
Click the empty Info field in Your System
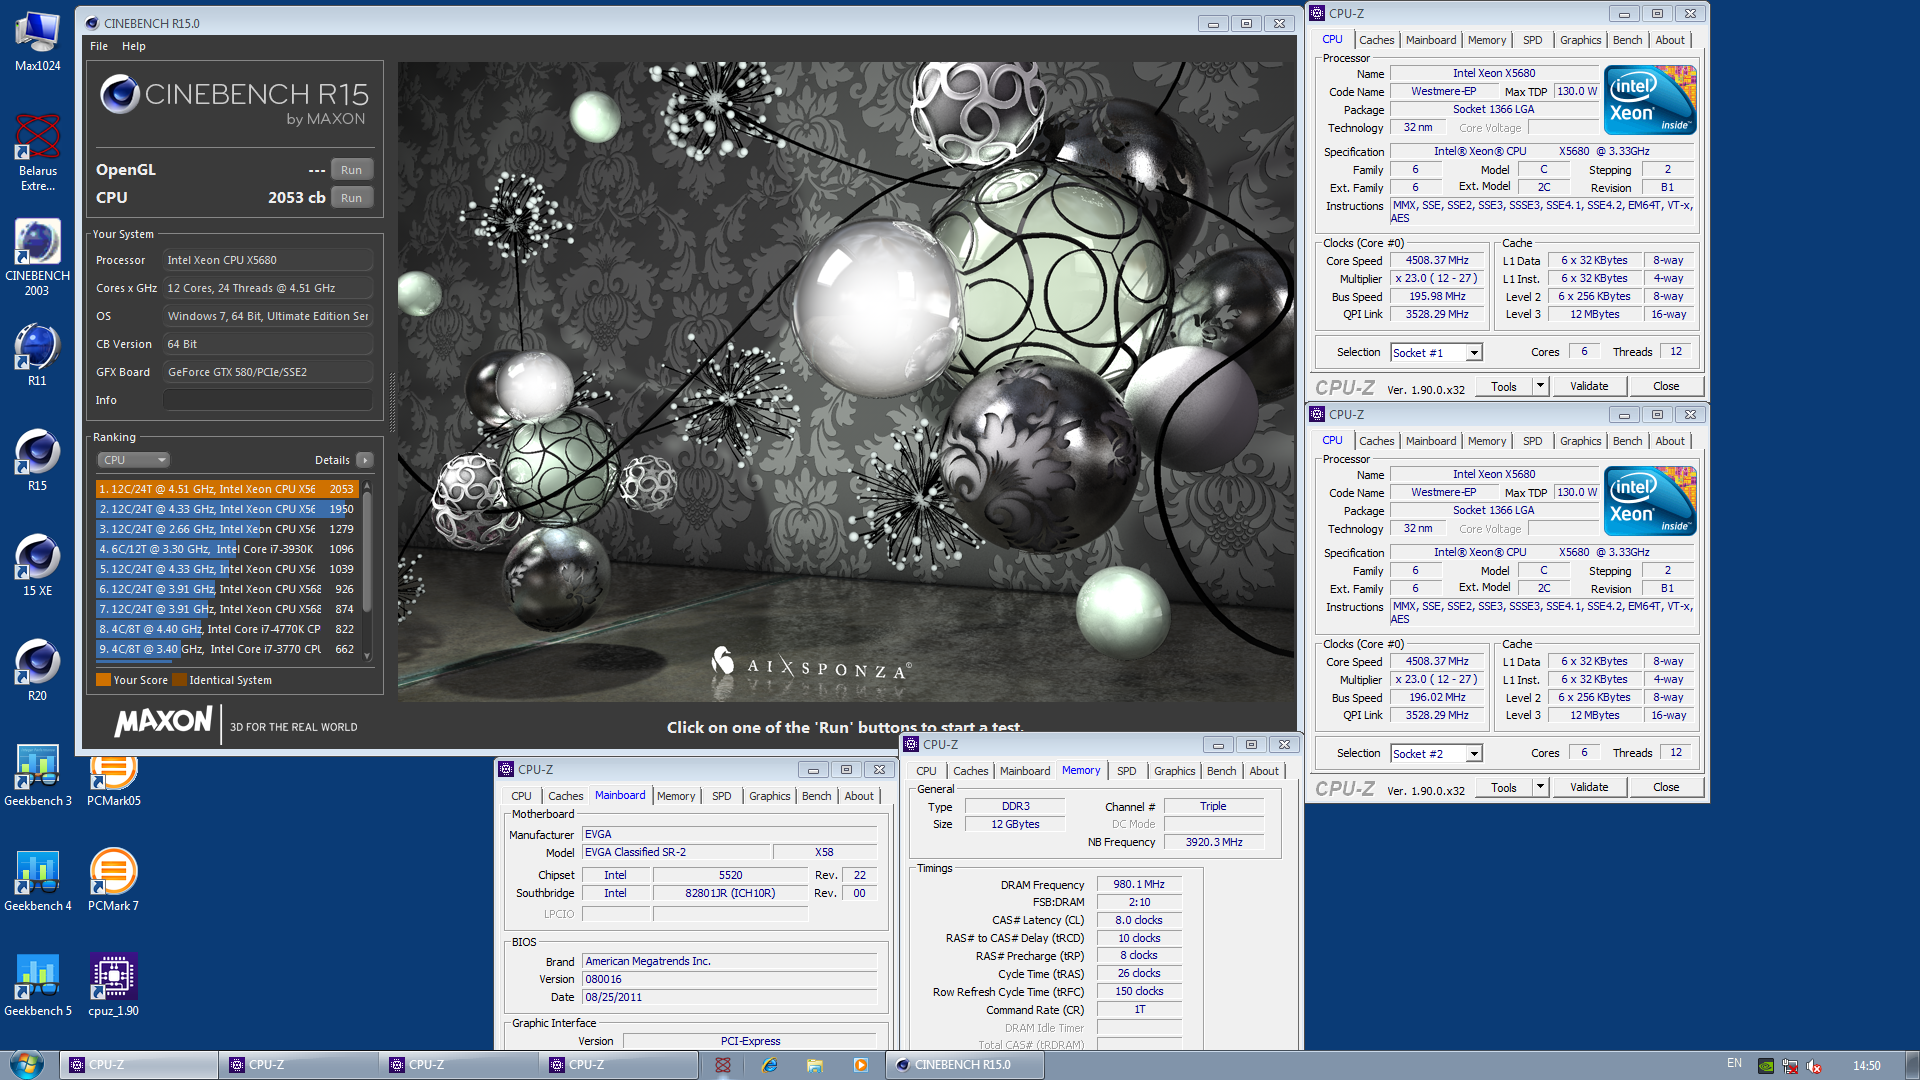tap(267, 400)
